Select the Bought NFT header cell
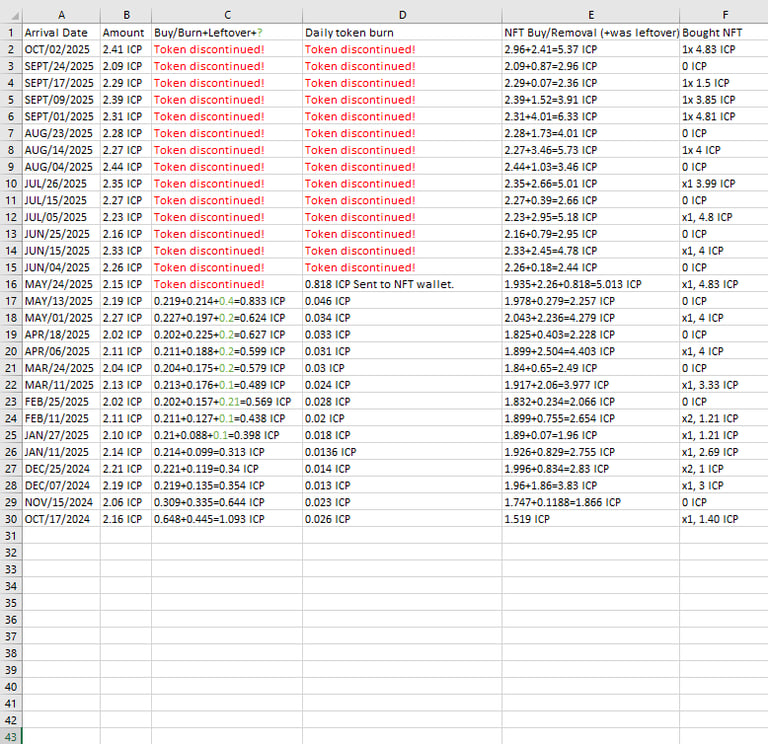This screenshot has height=744, width=768. tap(724, 33)
